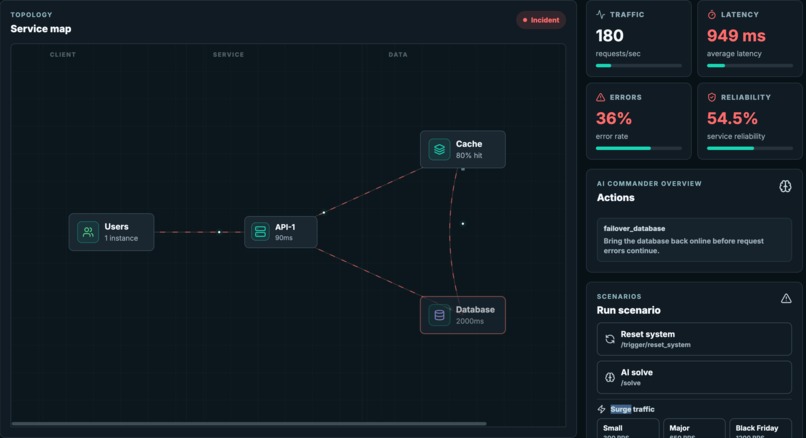Viewport: 806px width, 438px height.
Task: Click the Incident status badge
Action: pos(541,20)
